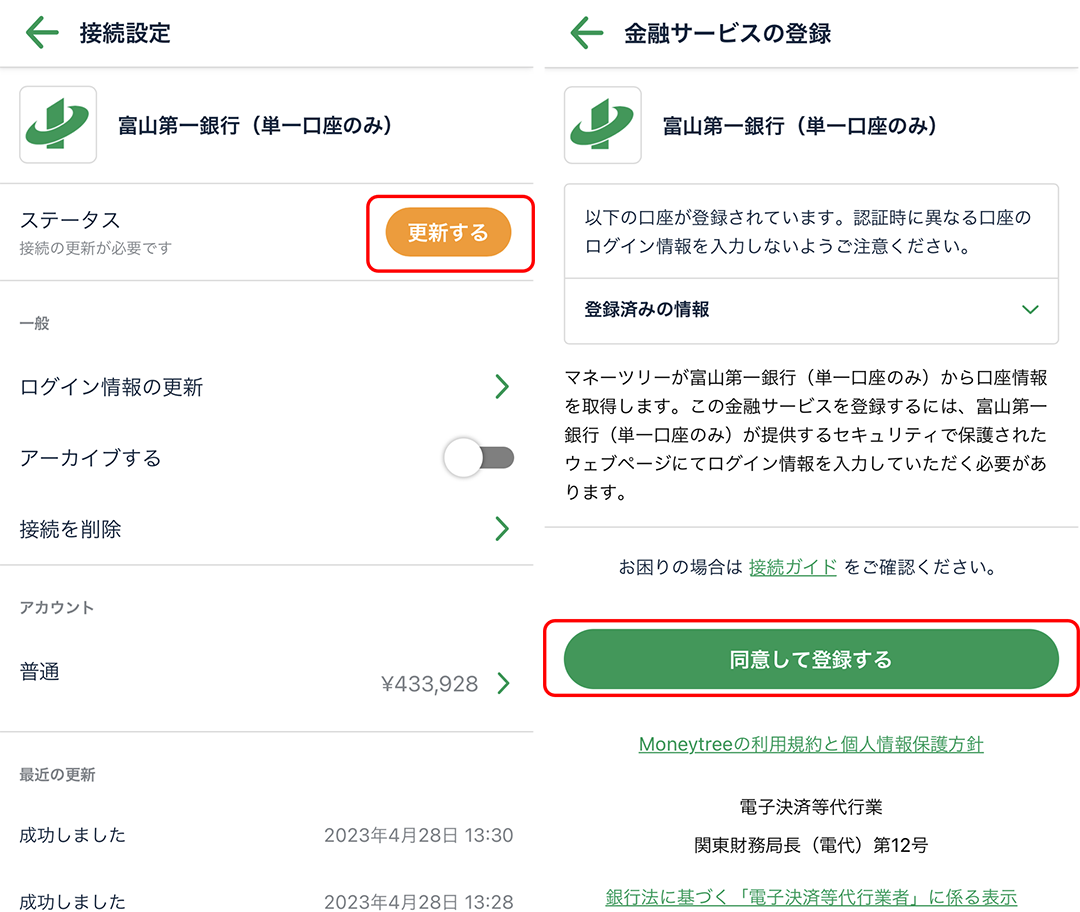Tap the 13:30 成功しました update entry
Image resolution: width=1080 pixels, height=912 pixels.
pos(266,835)
